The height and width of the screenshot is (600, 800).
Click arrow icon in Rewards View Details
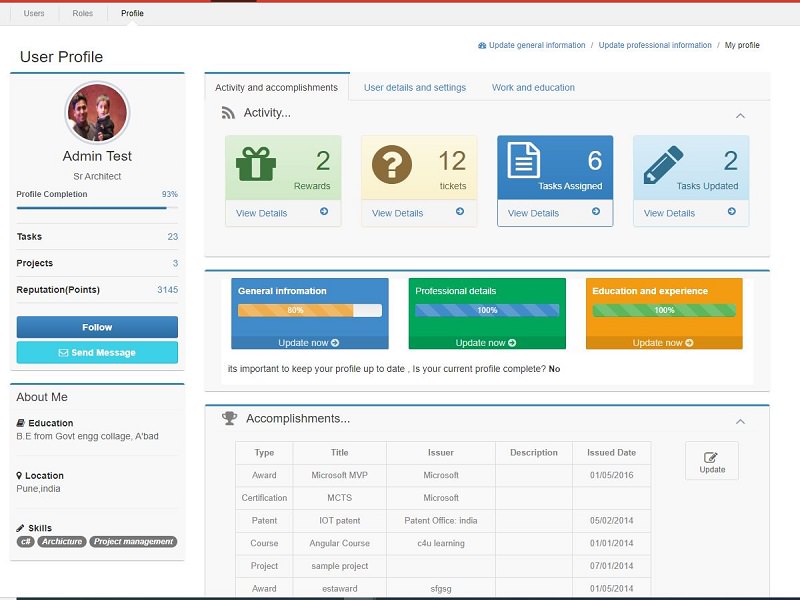click(324, 212)
